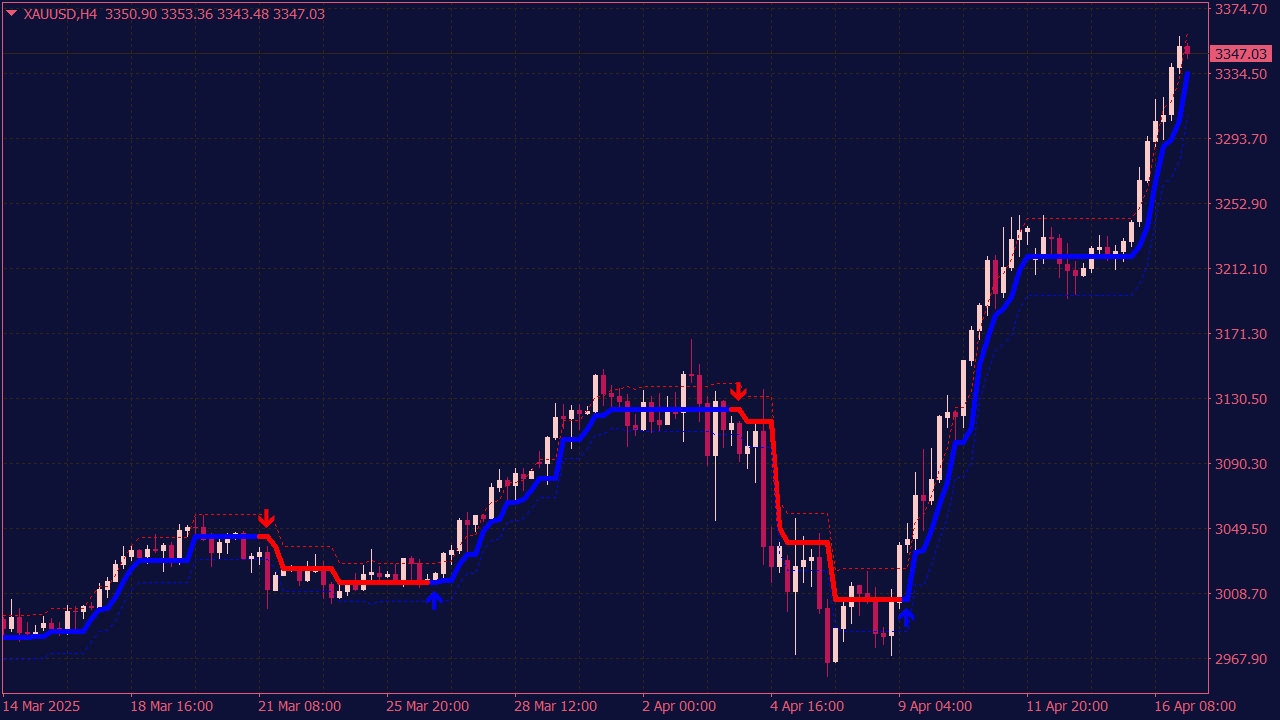Click the 3252.90 price scale label
1280x720 pixels.
(1241, 204)
